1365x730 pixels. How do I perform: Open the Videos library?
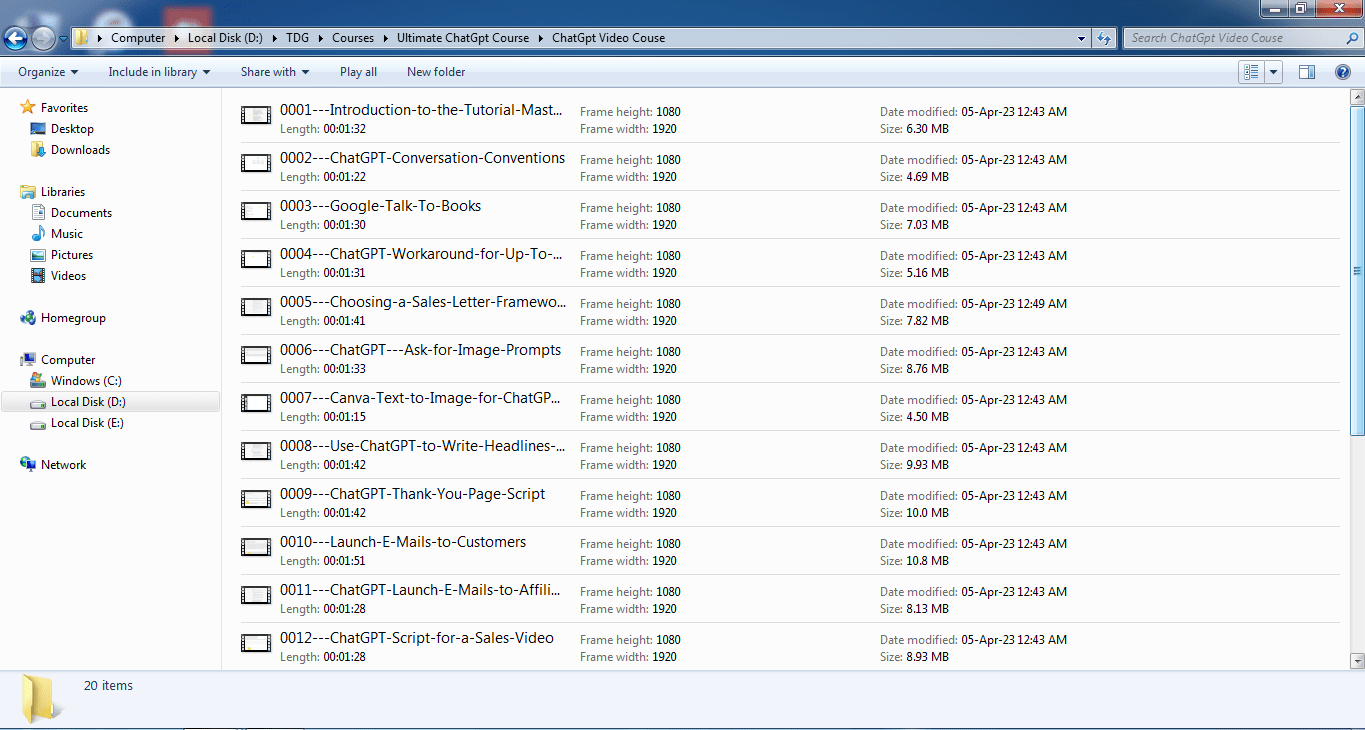pyautogui.click(x=68, y=276)
